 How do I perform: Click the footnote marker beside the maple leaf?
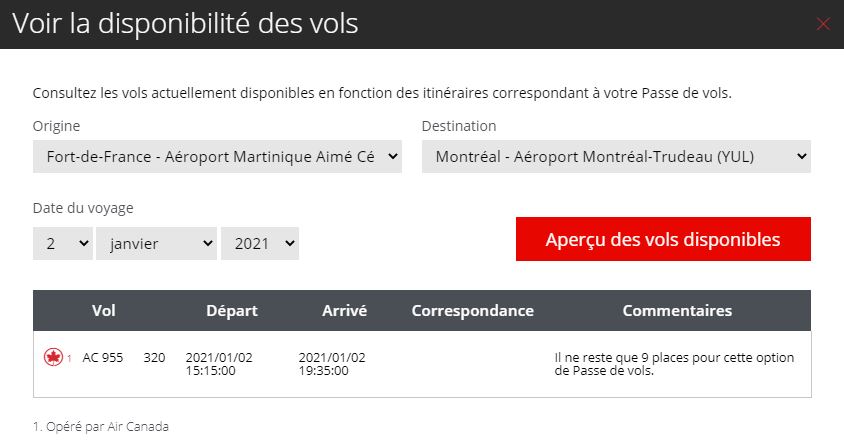point(69,358)
